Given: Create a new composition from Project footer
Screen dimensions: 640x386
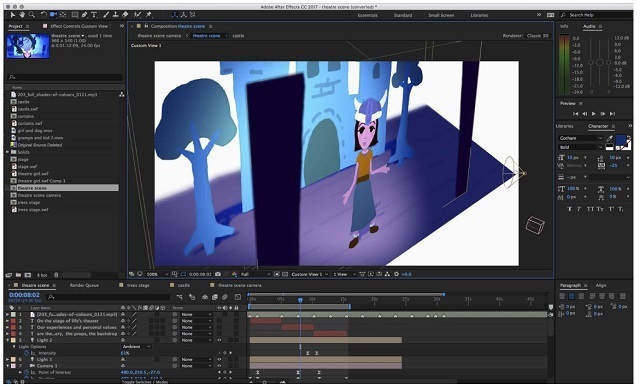Looking at the screenshot, I should click(28, 275).
